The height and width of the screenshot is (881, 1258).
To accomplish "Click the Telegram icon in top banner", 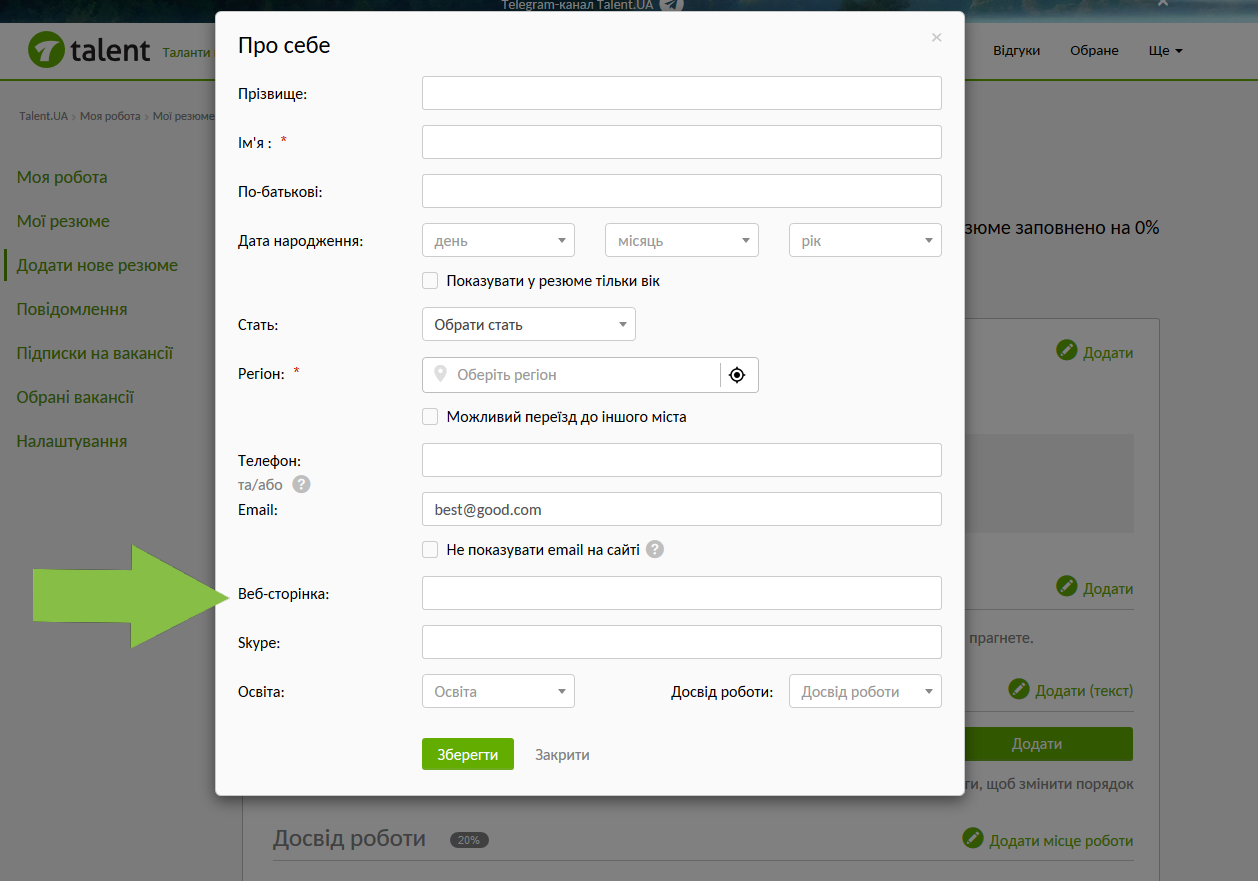I will [673, 4].
